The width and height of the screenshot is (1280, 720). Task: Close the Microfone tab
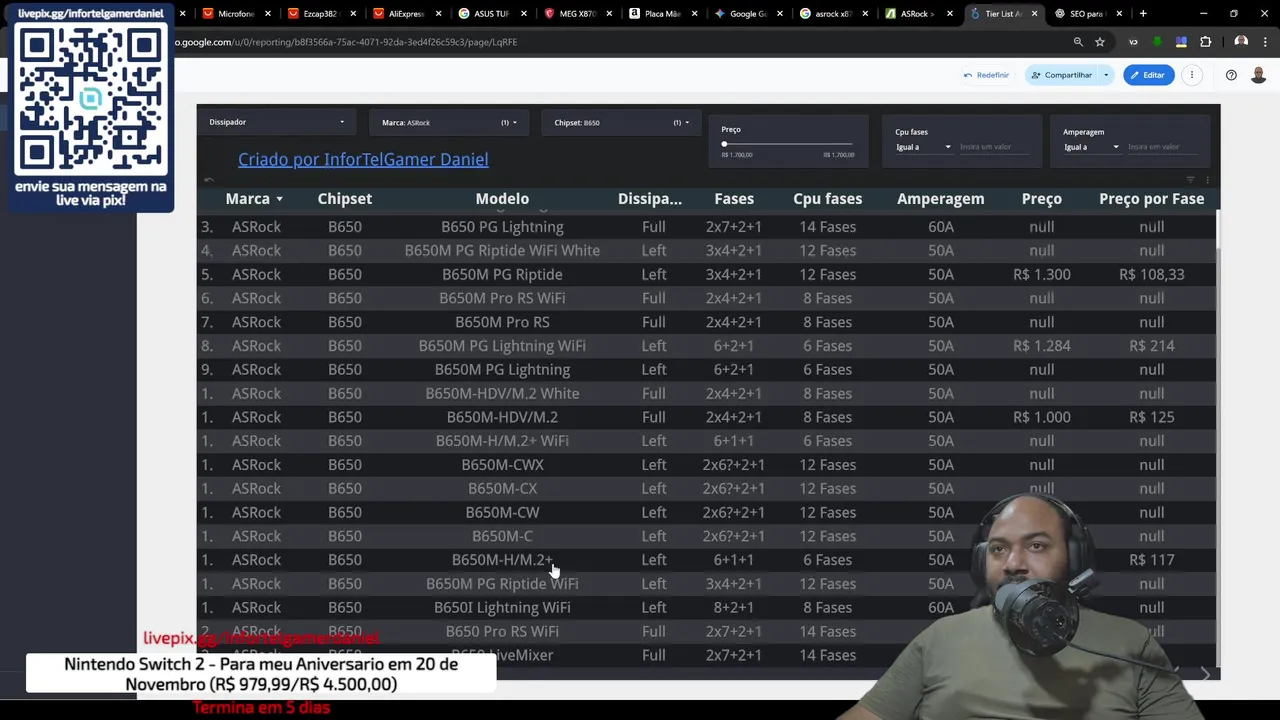point(267,14)
